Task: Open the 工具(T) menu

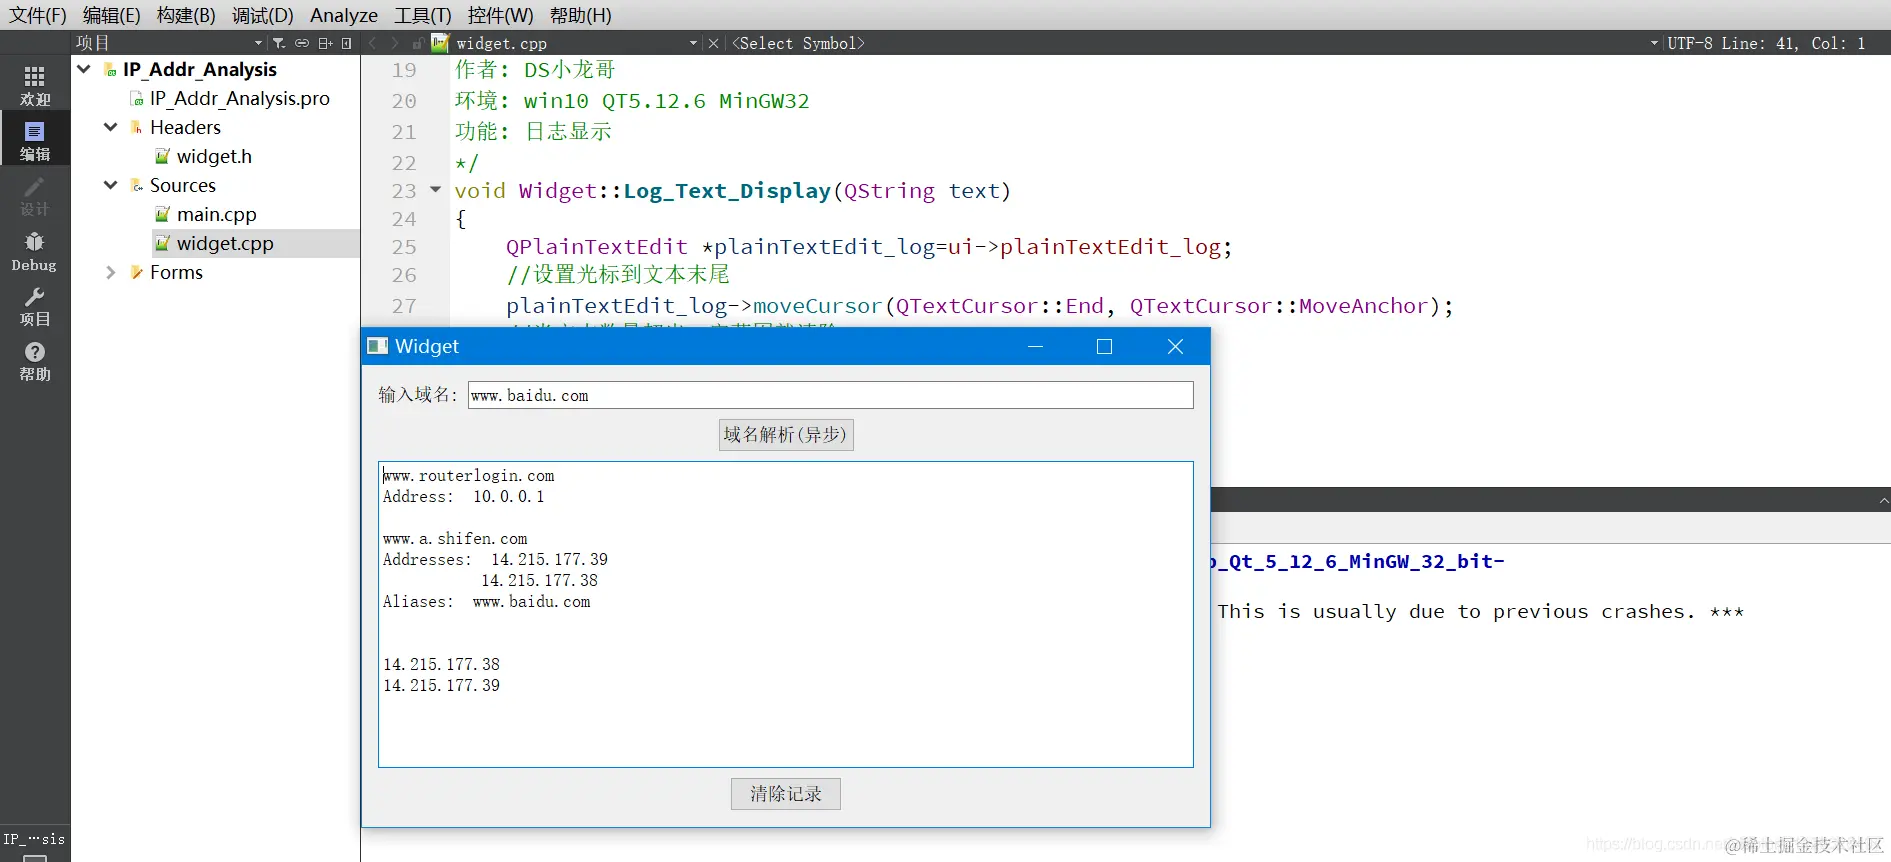Action: [423, 15]
